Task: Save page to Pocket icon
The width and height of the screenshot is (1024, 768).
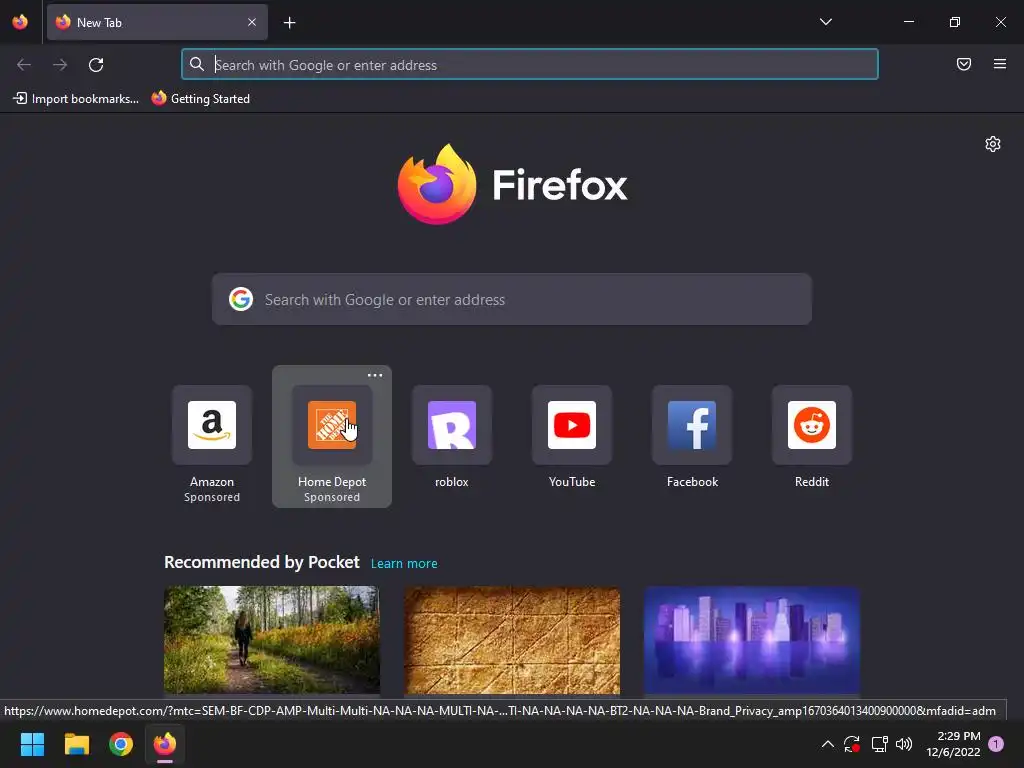Action: 964,64
